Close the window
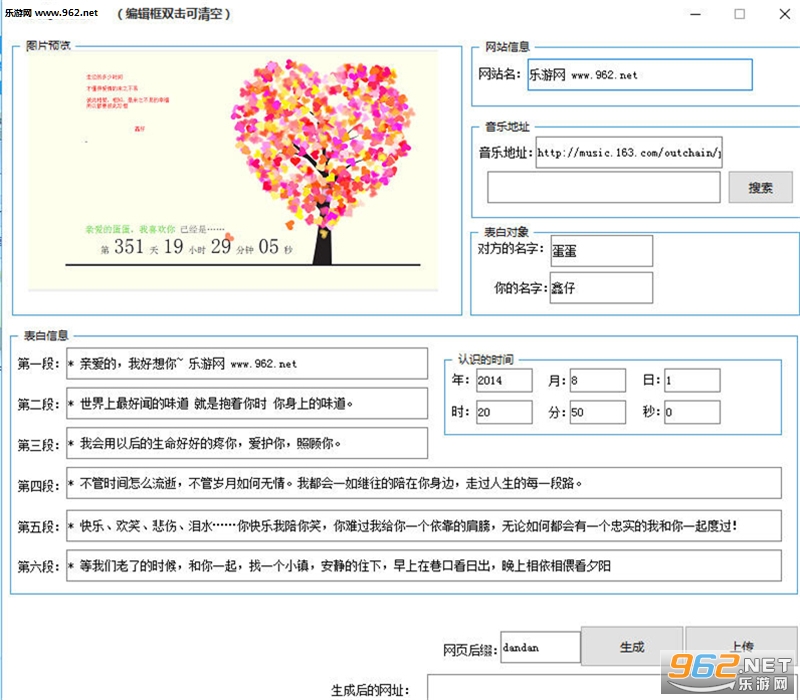This screenshot has width=800, height=700. 785,14
